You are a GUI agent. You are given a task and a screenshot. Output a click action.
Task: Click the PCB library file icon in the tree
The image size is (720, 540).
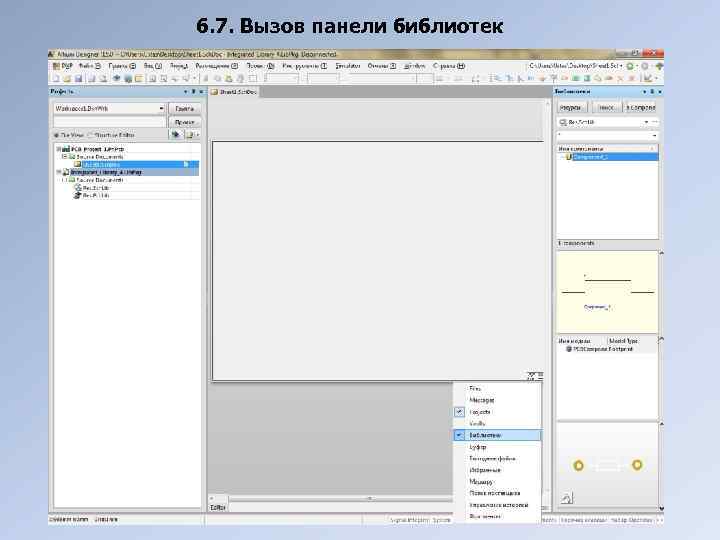point(78,195)
